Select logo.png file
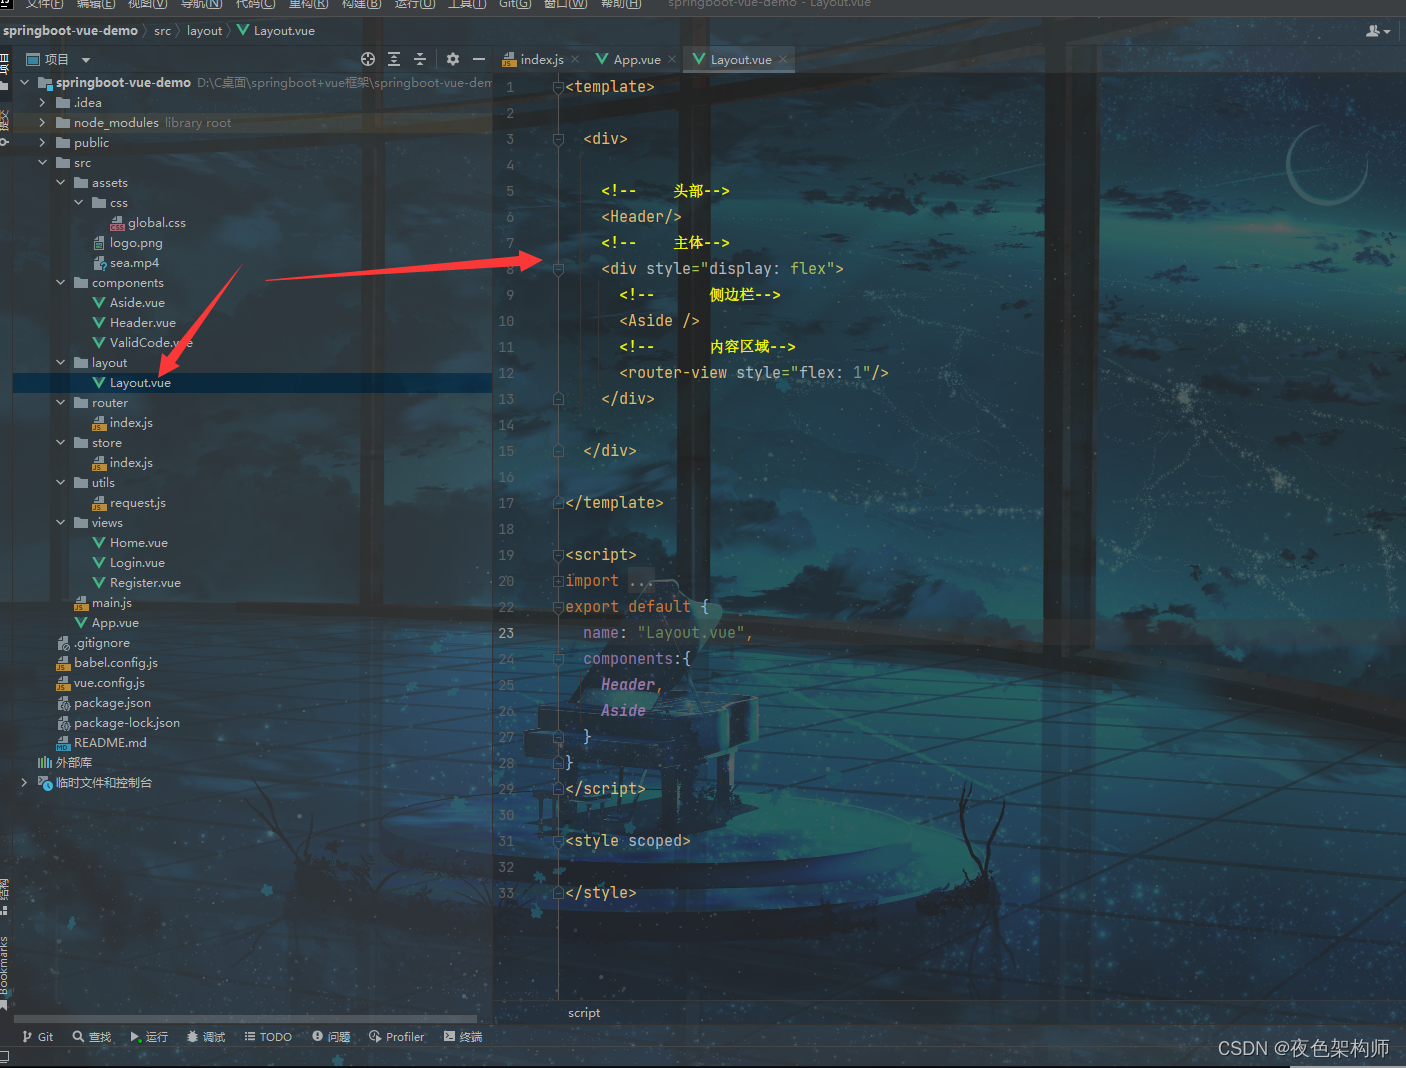The width and height of the screenshot is (1406, 1068). pos(127,243)
